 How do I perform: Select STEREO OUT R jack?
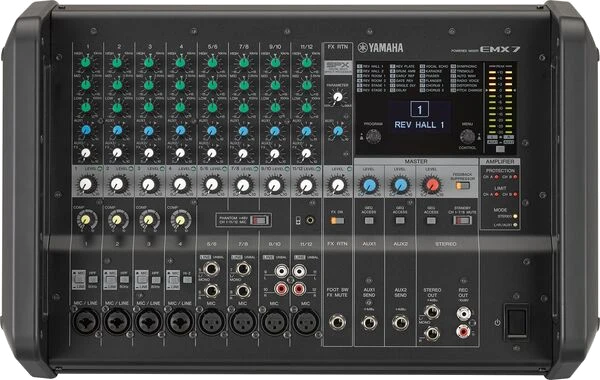[432, 334]
